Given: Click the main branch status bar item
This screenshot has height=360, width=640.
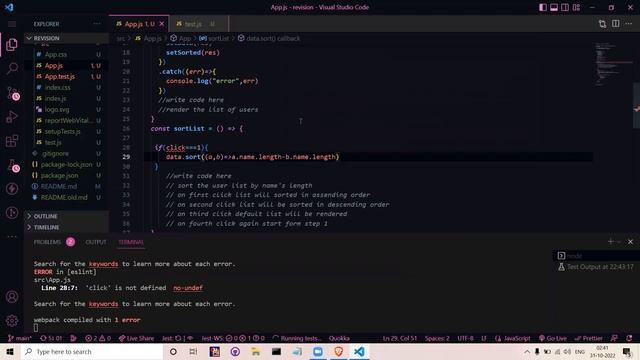Looking at the screenshot, I should pyautogui.click(x=20, y=338).
